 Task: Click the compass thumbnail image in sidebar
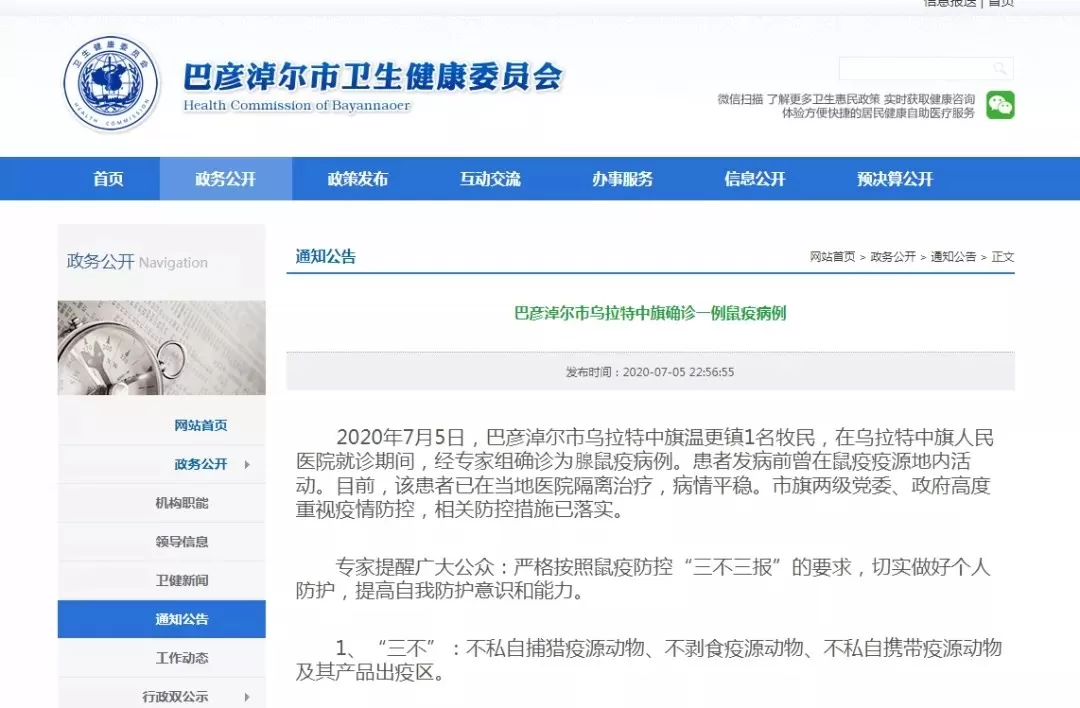[x=162, y=348]
